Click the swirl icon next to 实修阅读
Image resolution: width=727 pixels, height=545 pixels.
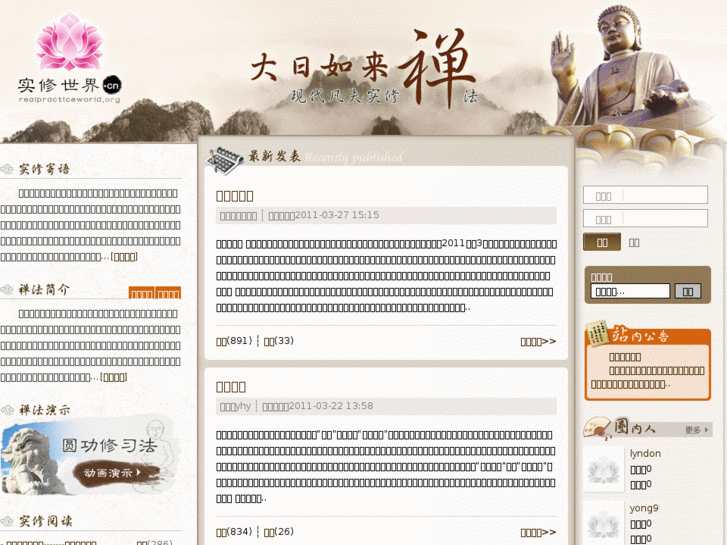(7, 521)
